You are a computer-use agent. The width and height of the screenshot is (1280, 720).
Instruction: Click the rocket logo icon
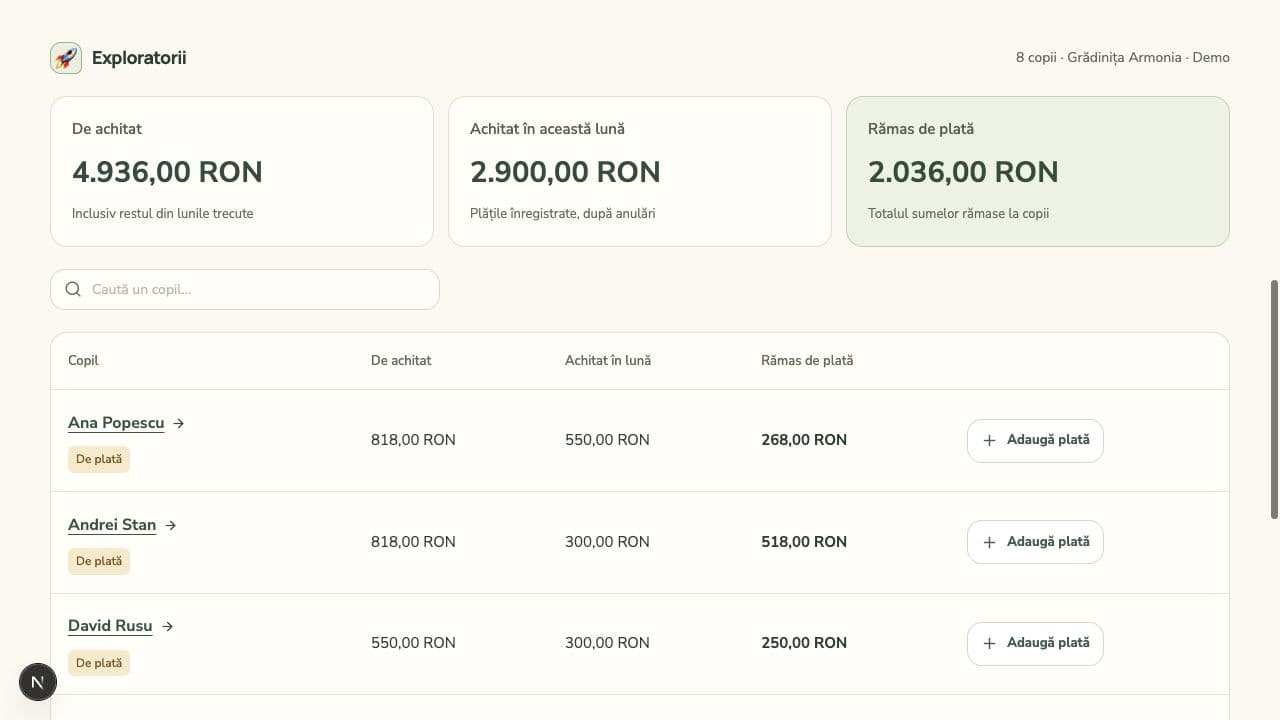click(x=66, y=58)
